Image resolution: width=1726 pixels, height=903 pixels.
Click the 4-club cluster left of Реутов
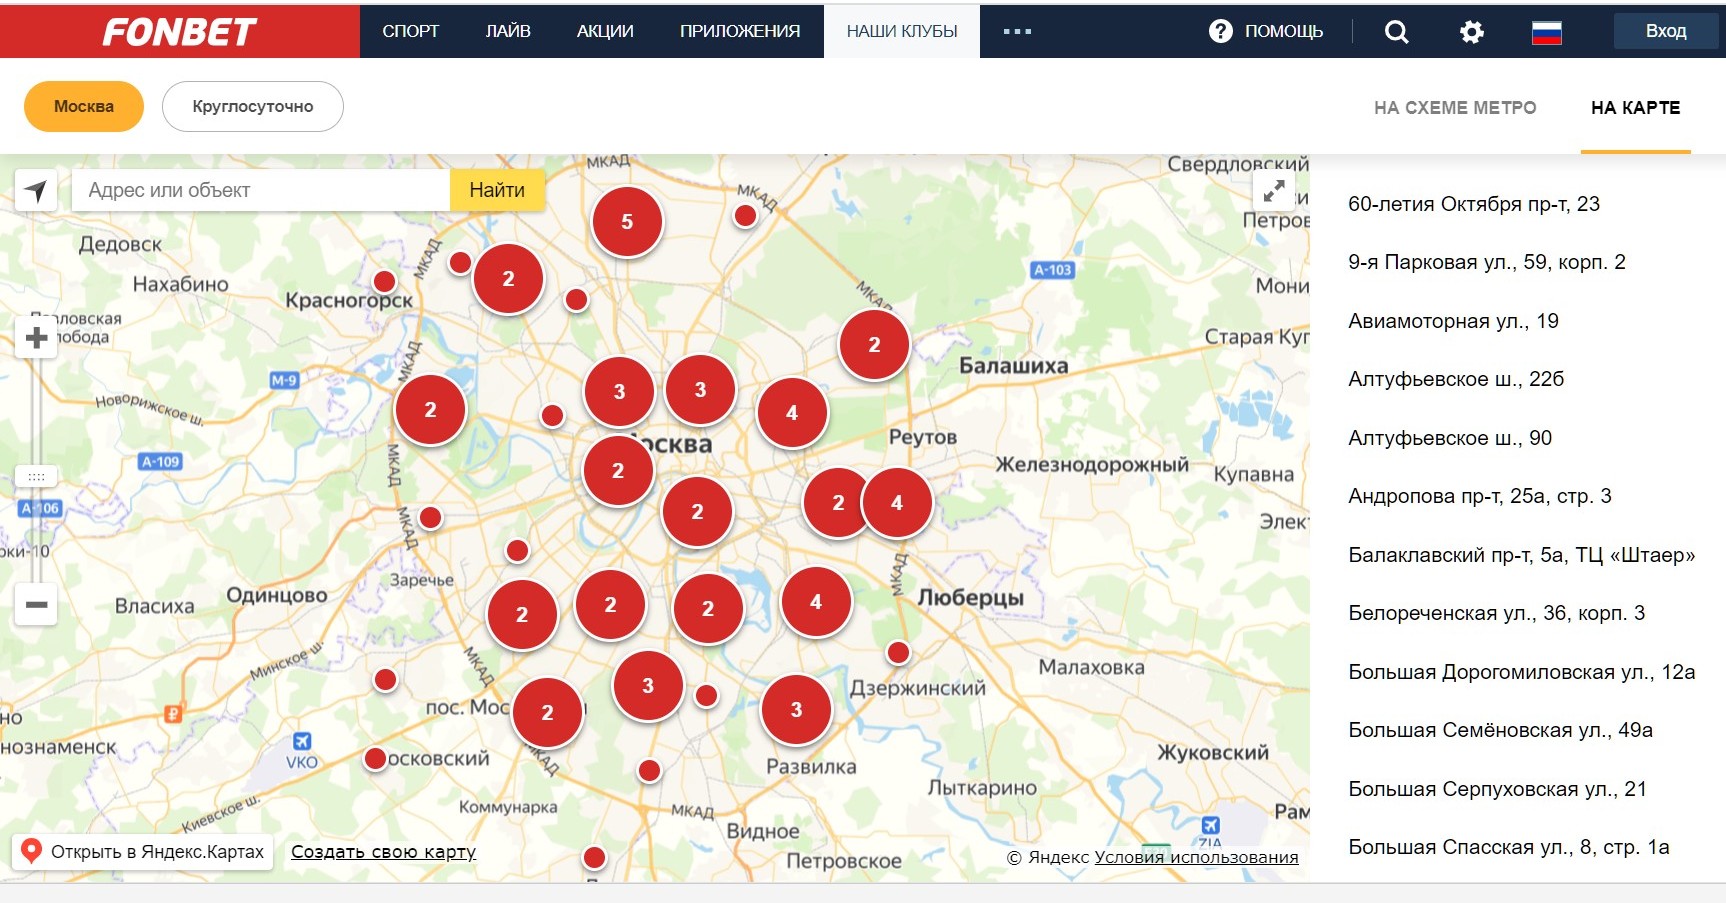[x=792, y=413]
